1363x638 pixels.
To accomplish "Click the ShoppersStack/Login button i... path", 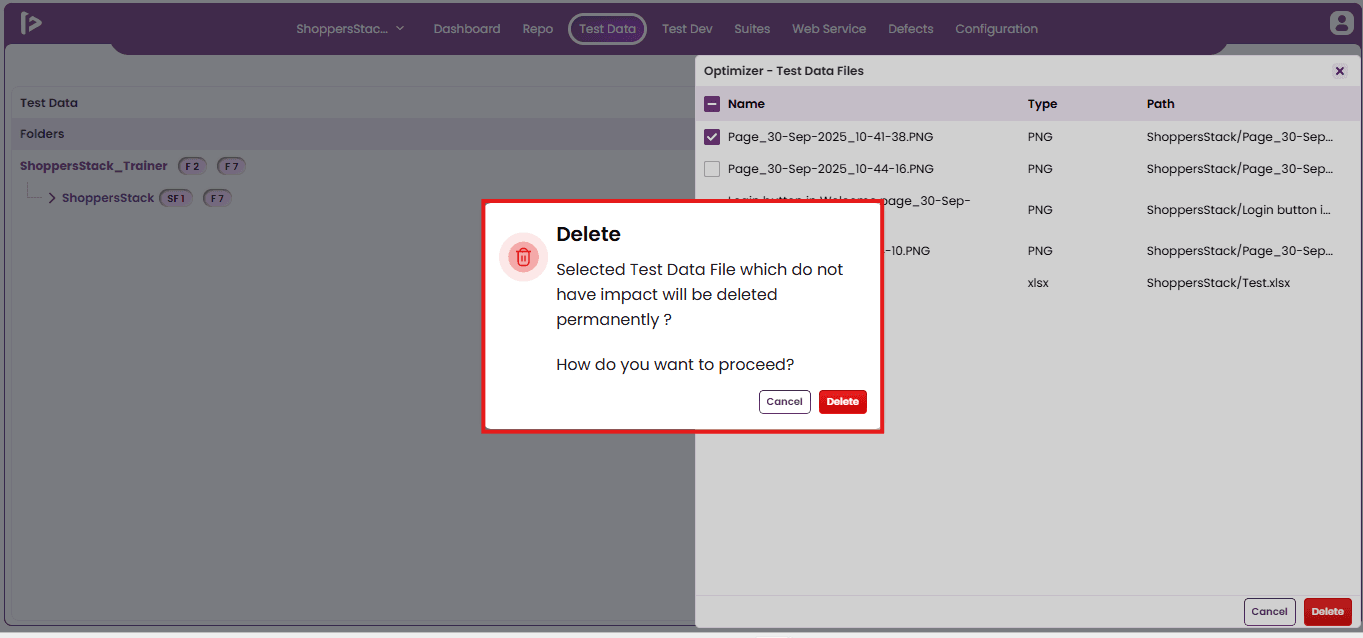I will (1239, 210).
